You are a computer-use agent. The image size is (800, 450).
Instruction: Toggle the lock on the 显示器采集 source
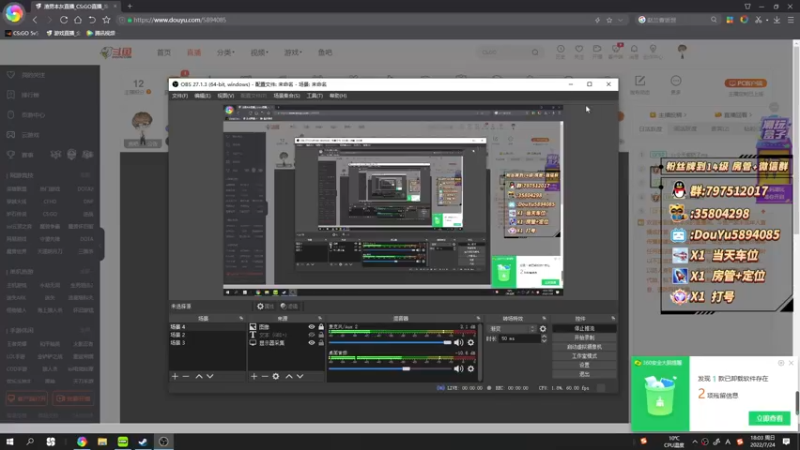tap(321, 343)
